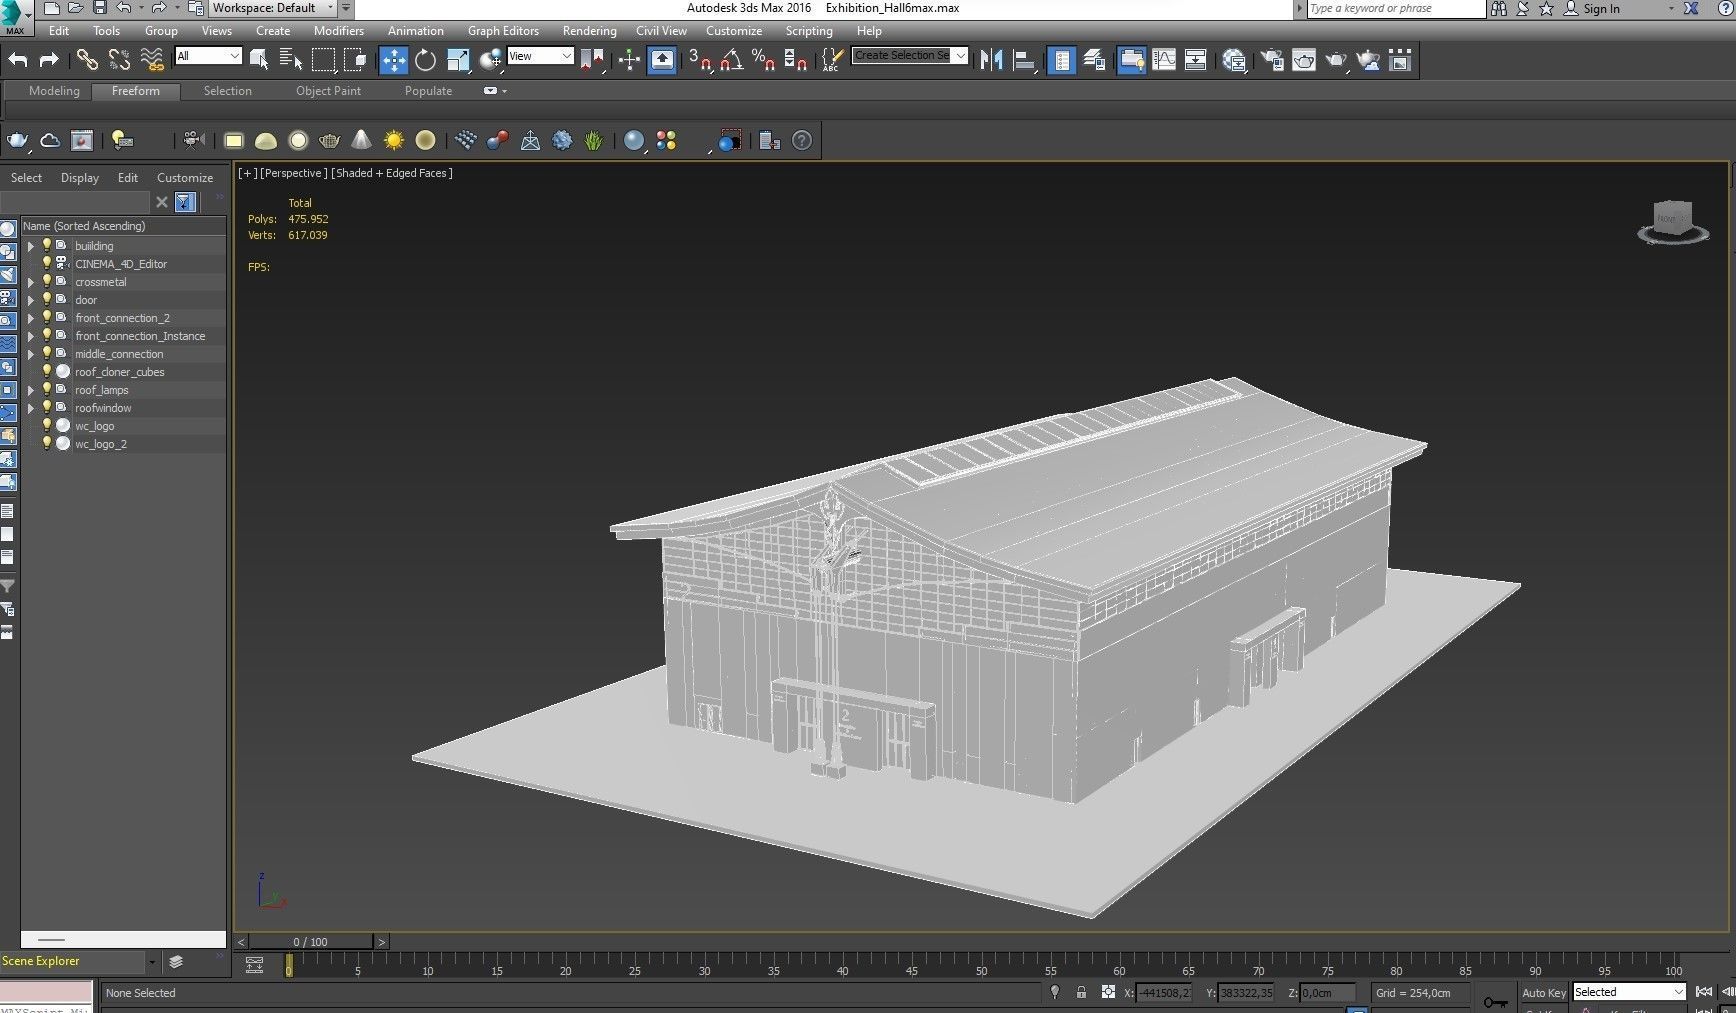
Task: Click the Name (Sorted Ascending) column header
Action: pos(124,226)
